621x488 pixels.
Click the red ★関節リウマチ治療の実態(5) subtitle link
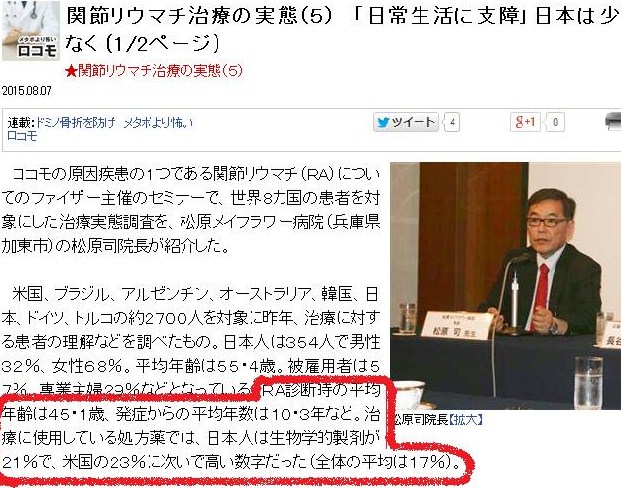(x=154, y=71)
